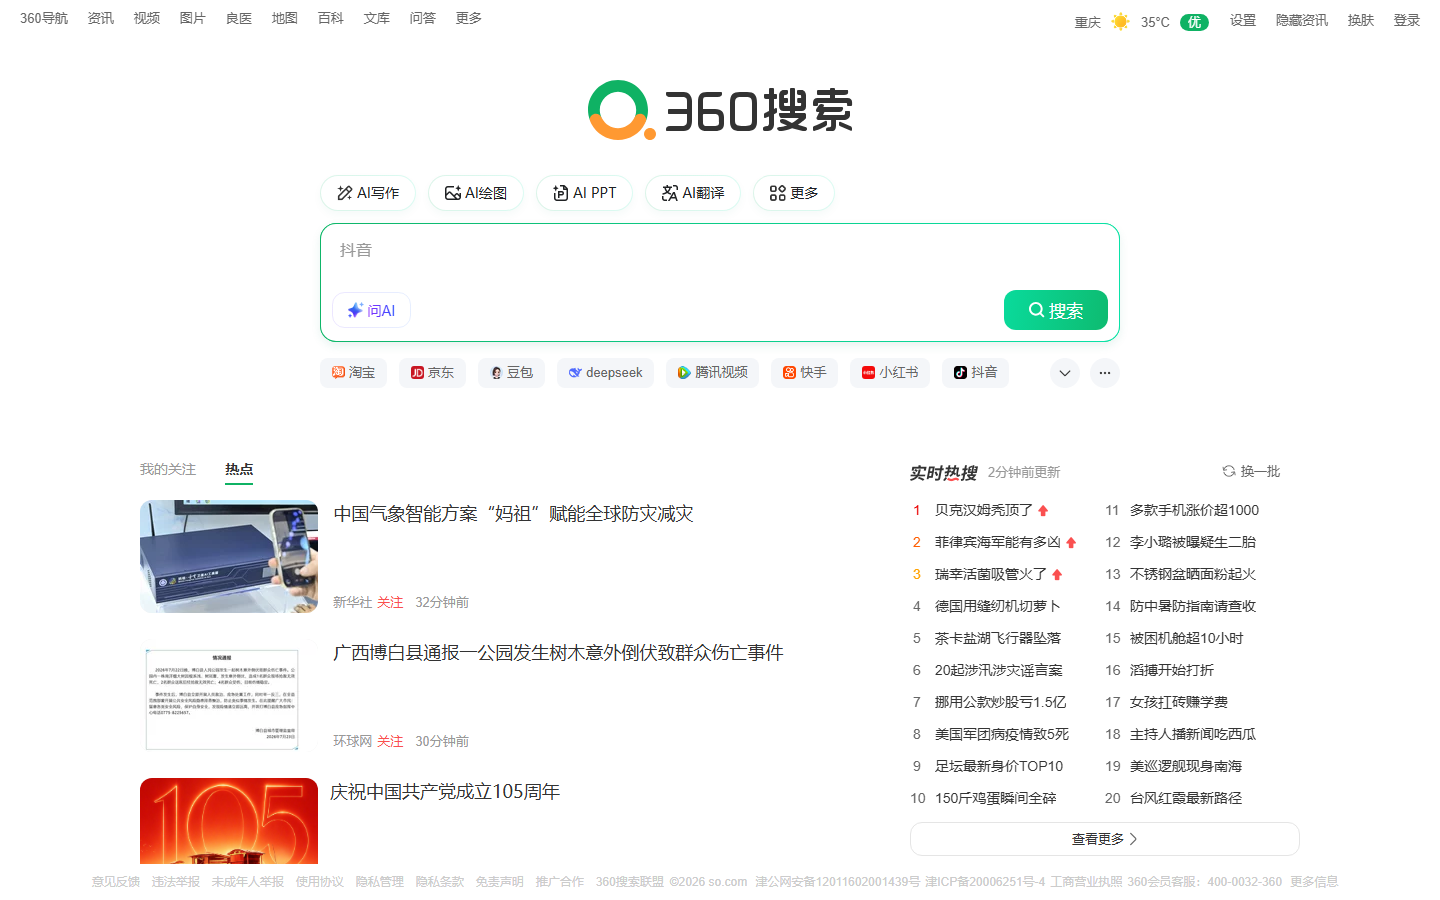1440x900 pixels.
Task: Open AI写作 tool
Action: tap(368, 193)
